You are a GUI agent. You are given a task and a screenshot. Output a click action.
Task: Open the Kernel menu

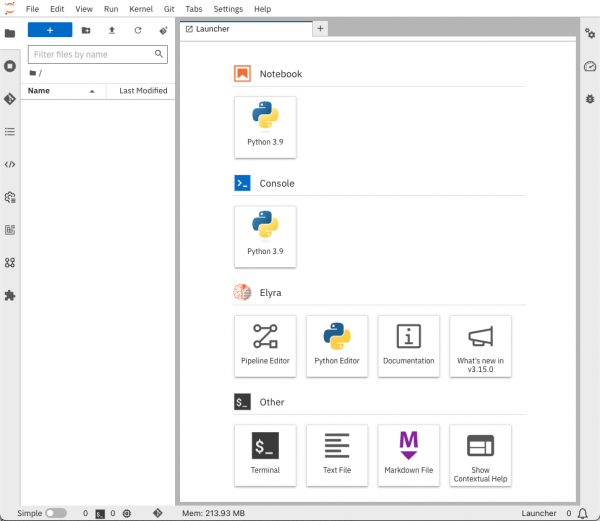pyautogui.click(x=141, y=9)
